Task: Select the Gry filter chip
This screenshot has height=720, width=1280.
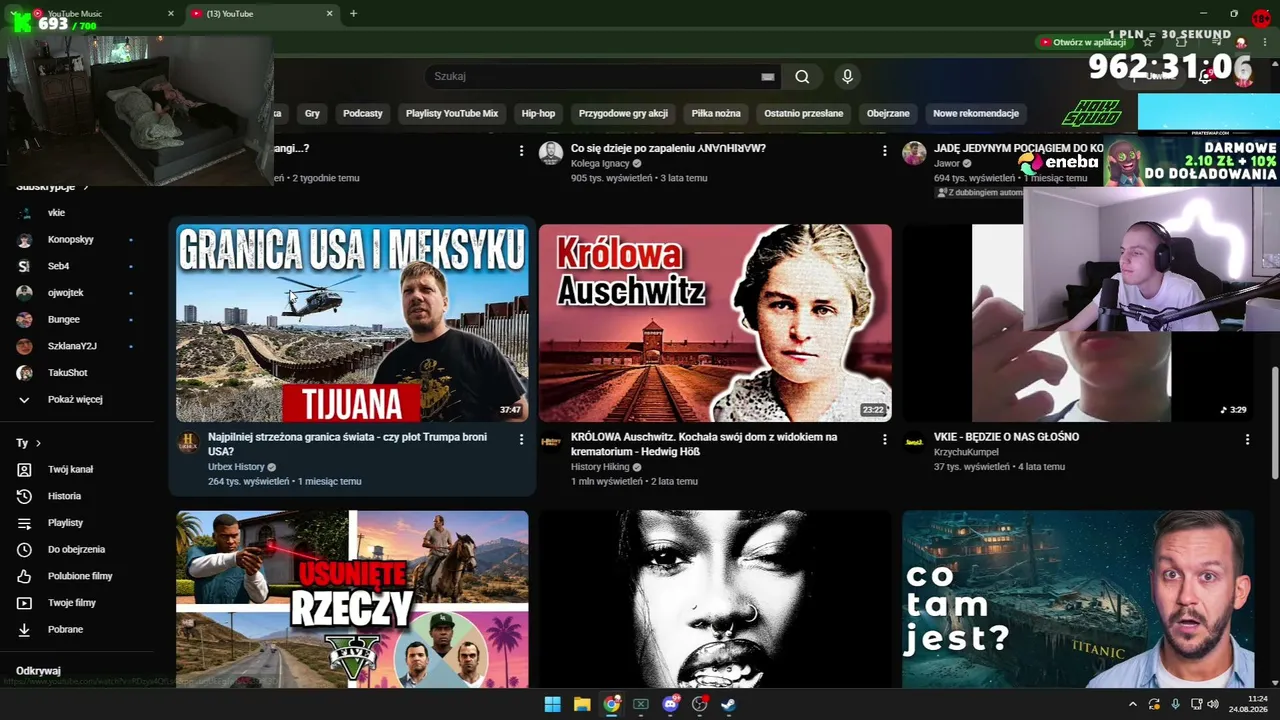Action: [x=312, y=113]
